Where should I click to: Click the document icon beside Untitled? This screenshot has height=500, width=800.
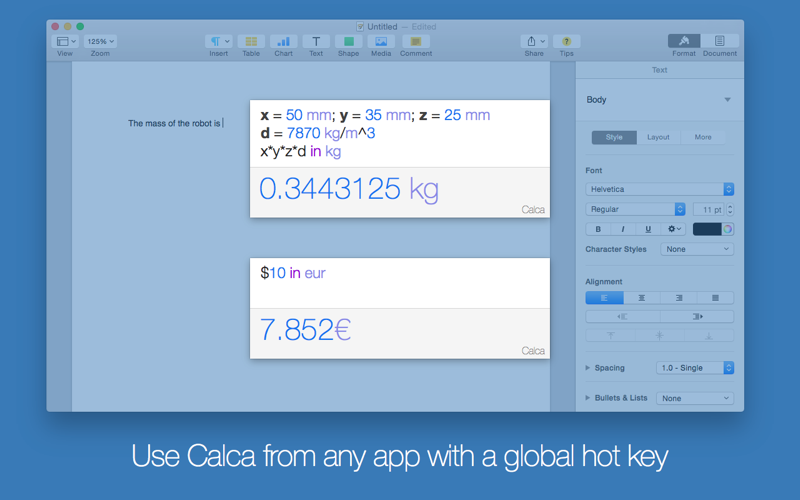click(x=360, y=27)
